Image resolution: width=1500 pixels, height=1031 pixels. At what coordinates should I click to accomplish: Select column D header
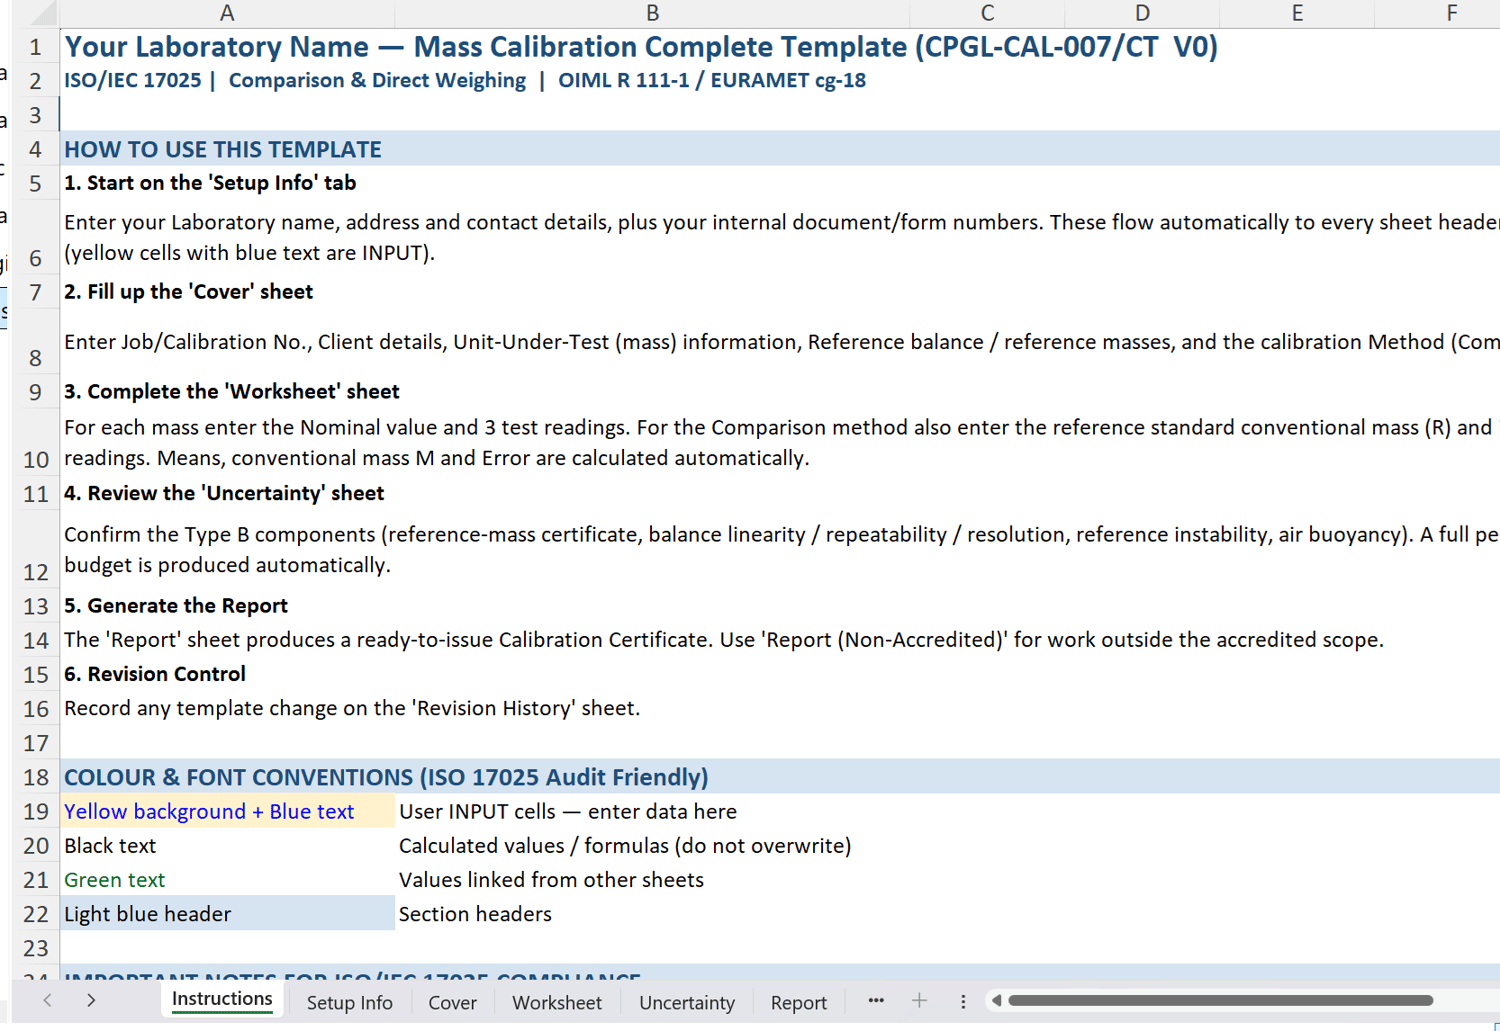coord(1142,13)
